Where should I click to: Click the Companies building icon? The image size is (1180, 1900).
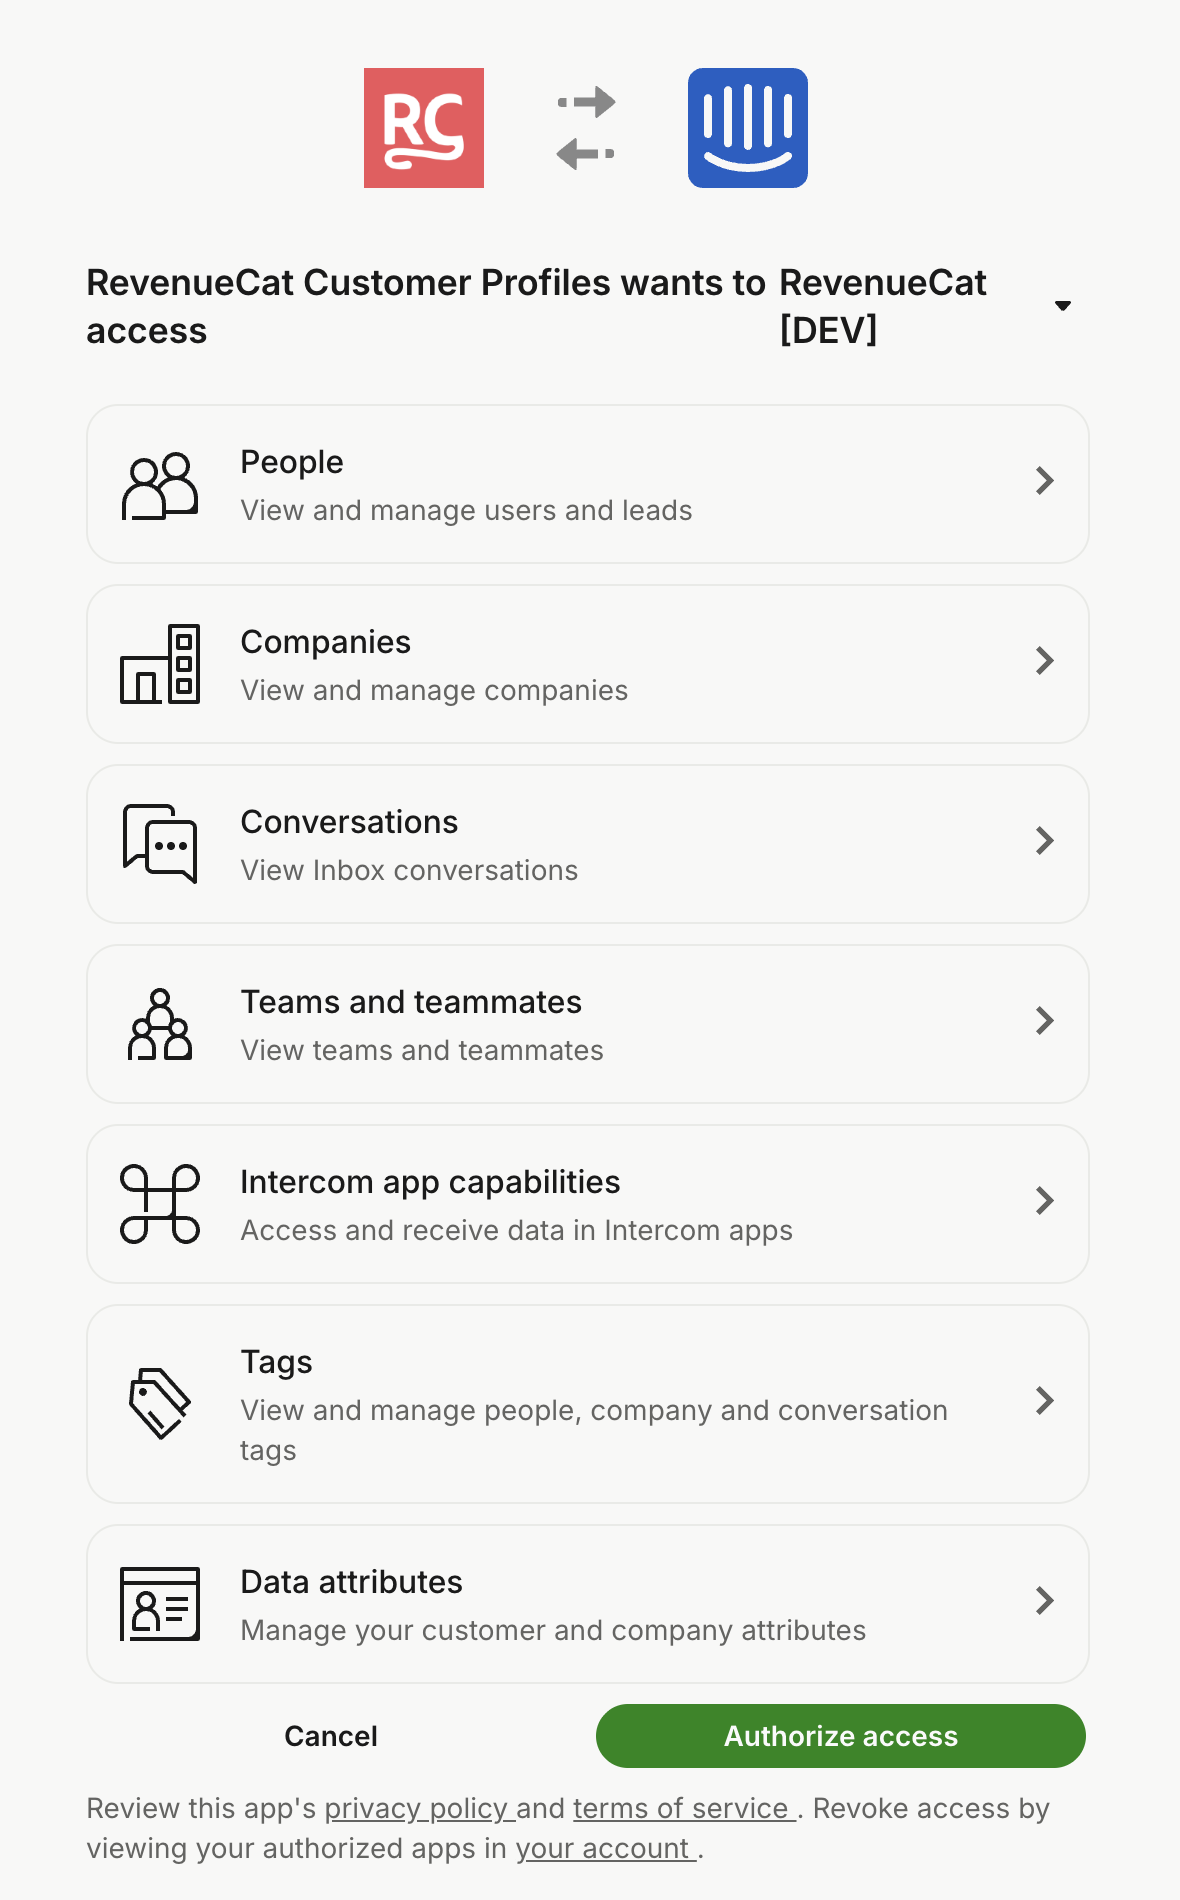click(x=160, y=664)
